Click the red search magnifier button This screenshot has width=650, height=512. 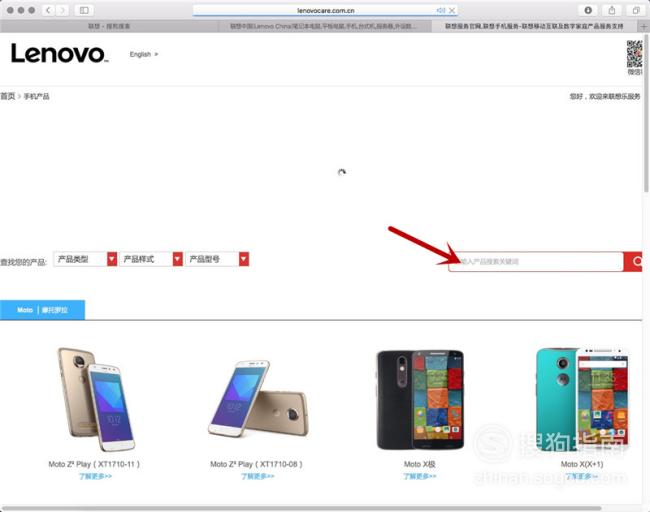point(633,262)
